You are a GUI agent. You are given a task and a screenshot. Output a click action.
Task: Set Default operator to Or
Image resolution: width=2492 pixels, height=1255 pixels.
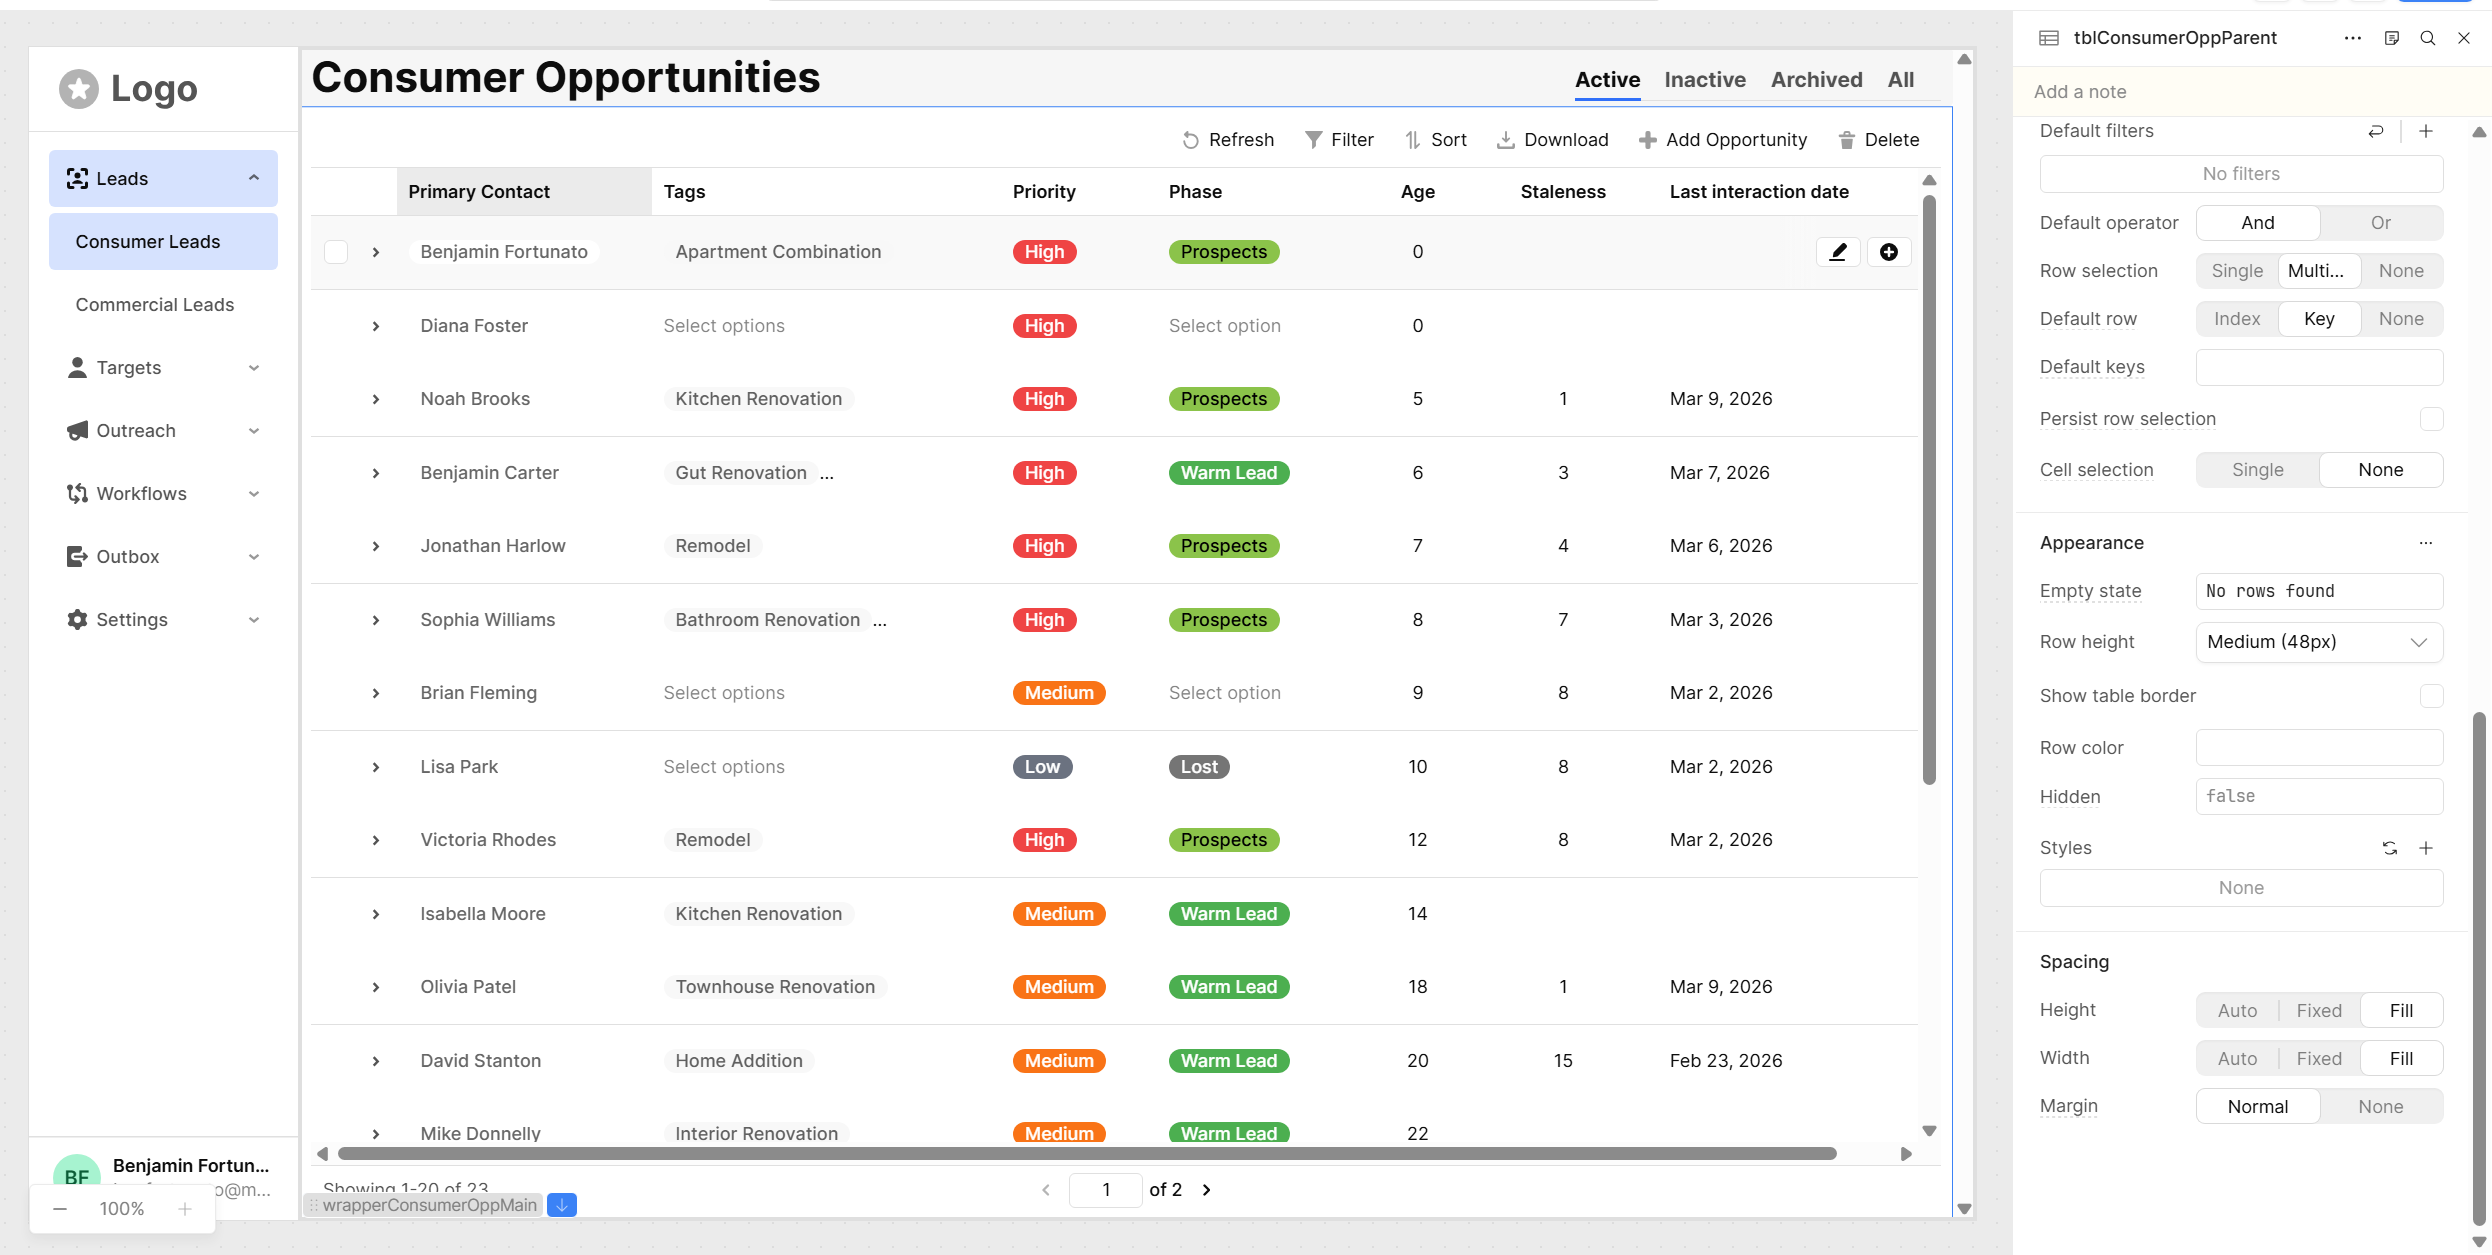tap(2380, 223)
